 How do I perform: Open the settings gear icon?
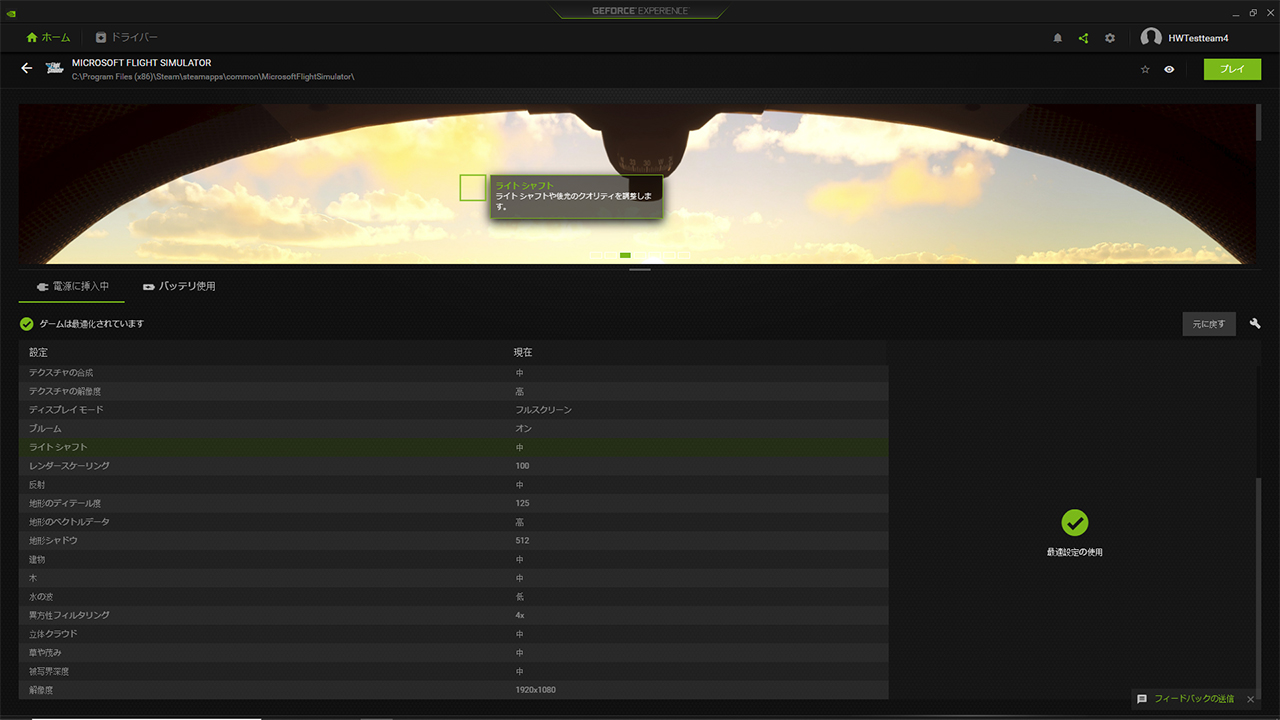pos(1110,38)
